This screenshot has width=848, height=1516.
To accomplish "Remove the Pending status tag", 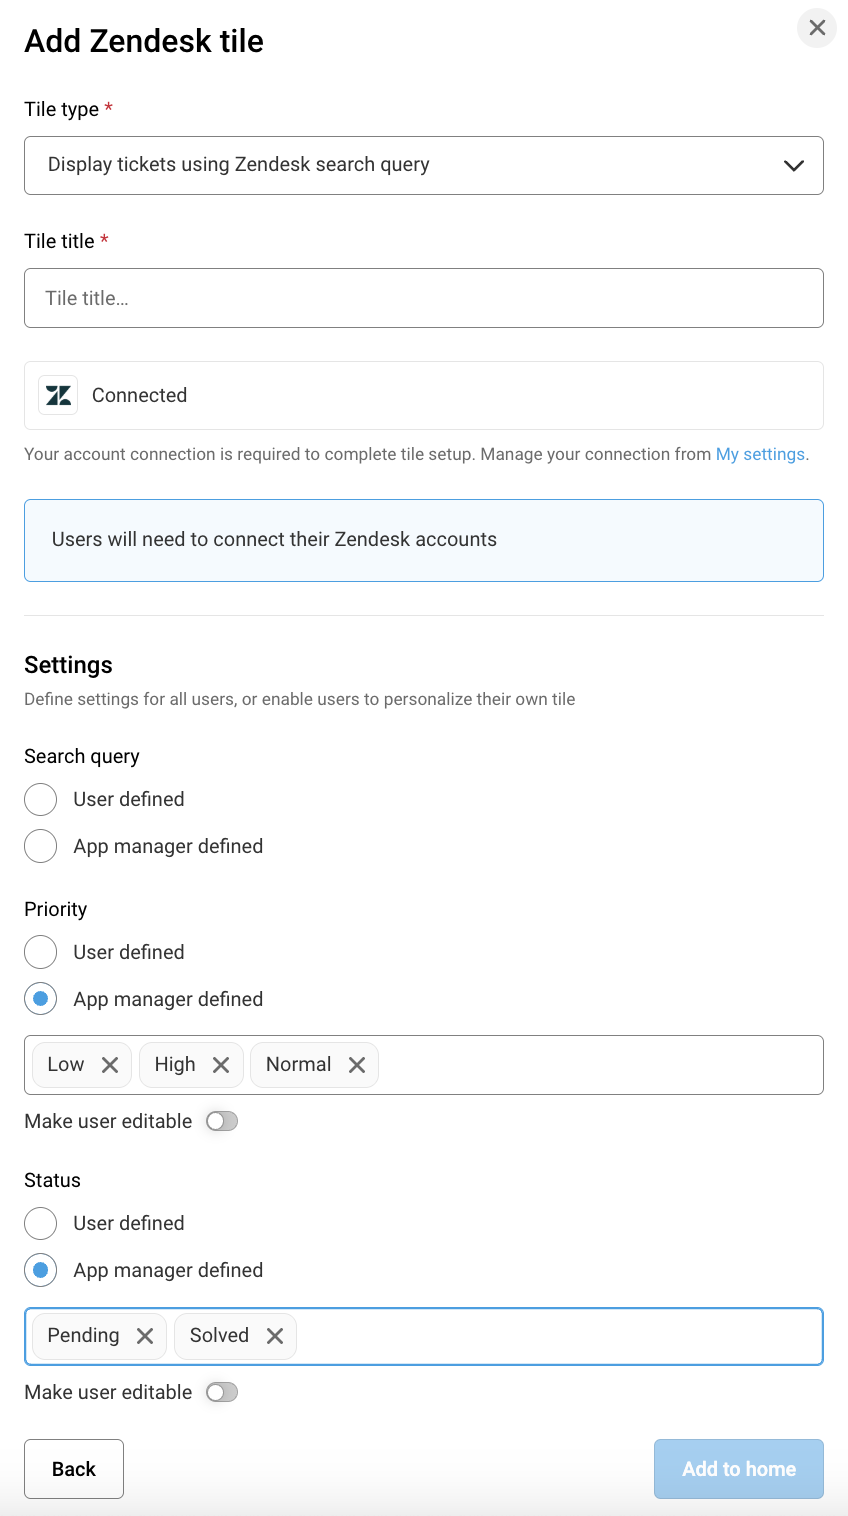I will pos(145,1336).
